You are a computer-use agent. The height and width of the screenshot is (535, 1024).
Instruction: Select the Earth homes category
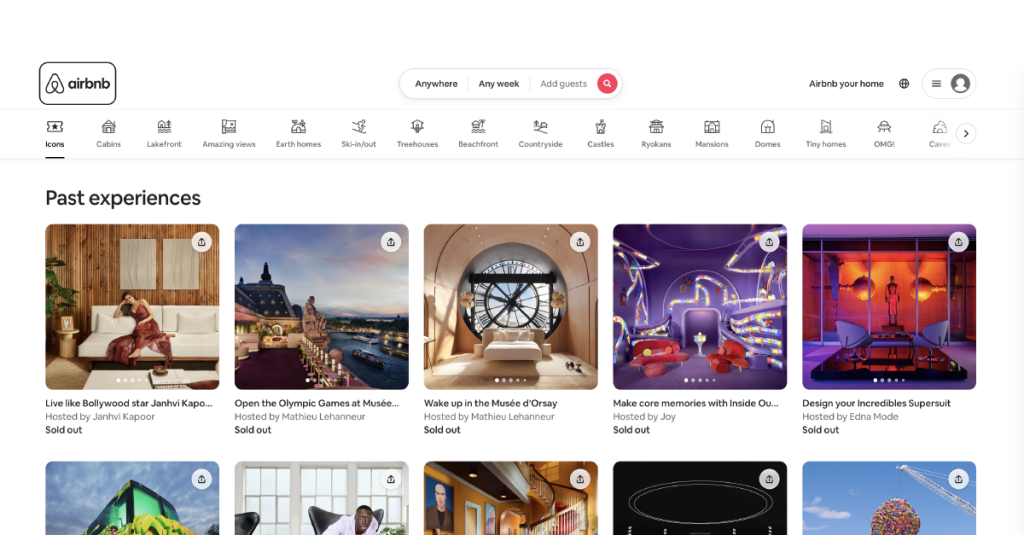[298, 134]
